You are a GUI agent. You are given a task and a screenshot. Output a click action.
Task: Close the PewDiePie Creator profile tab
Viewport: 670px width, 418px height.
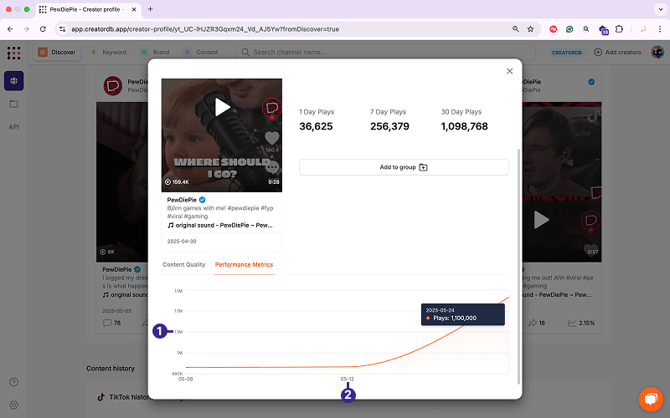tap(134, 9)
